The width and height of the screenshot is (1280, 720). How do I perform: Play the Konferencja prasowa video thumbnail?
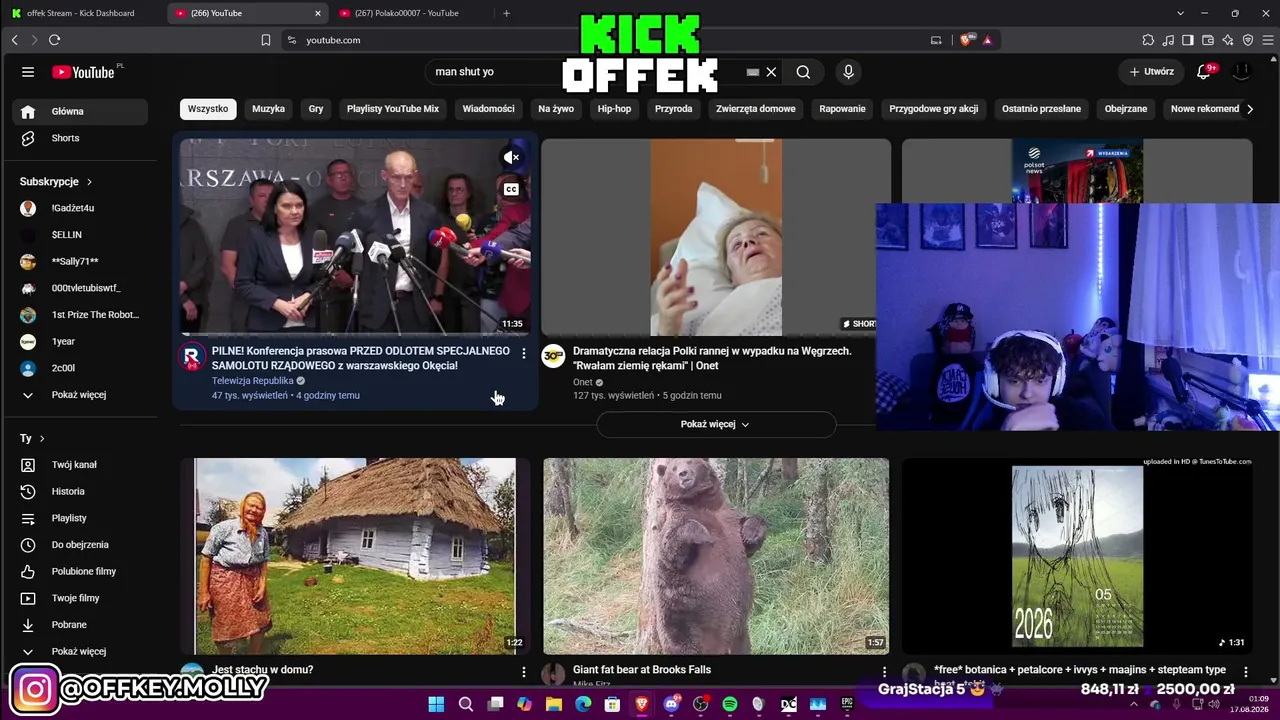coord(355,236)
